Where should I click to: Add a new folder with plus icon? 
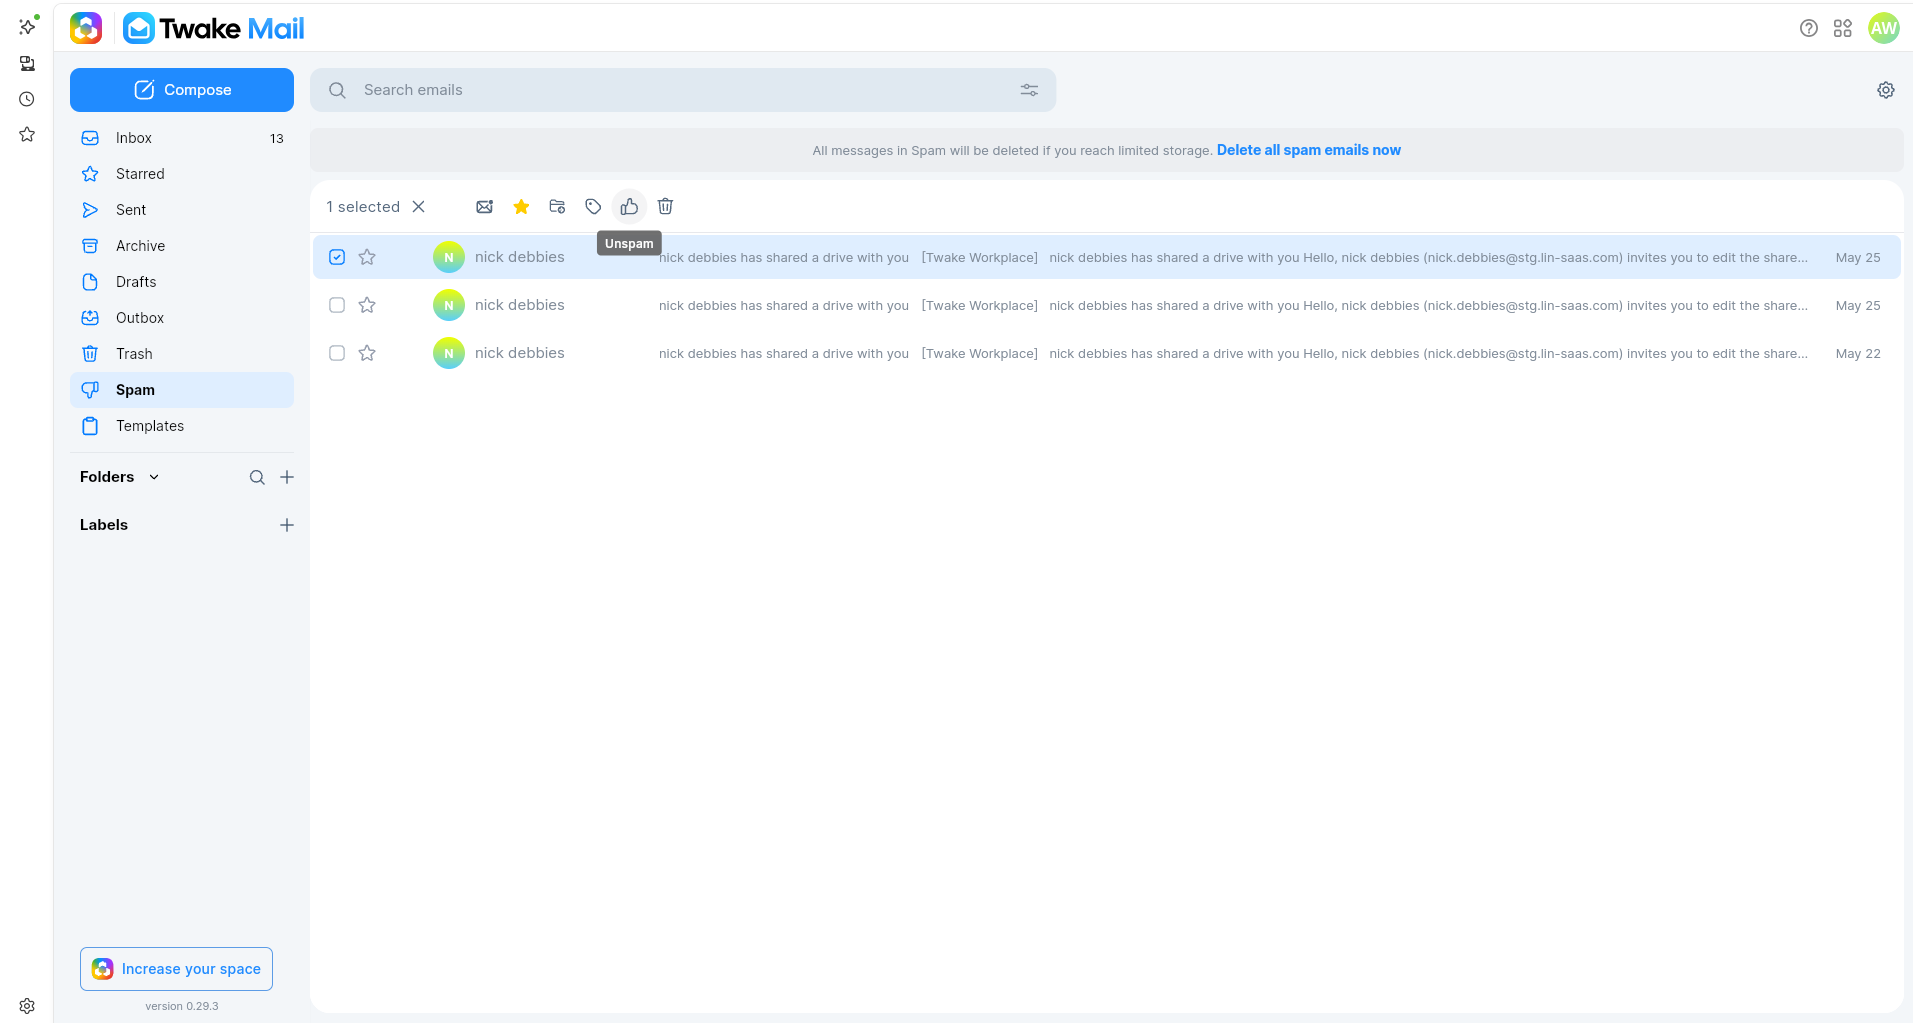pyautogui.click(x=287, y=477)
